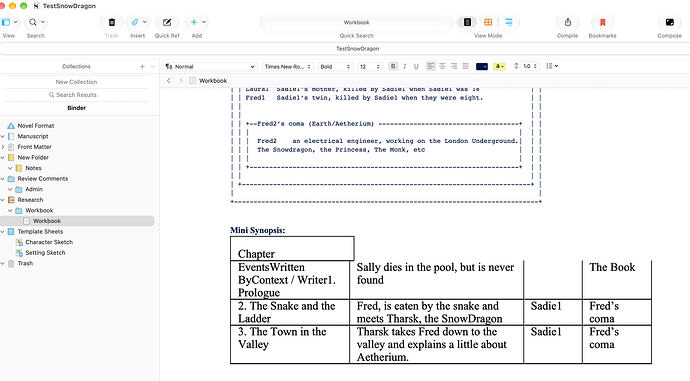Select New Collection tab
690x381 pixels.
pyautogui.click(x=76, y=82)
